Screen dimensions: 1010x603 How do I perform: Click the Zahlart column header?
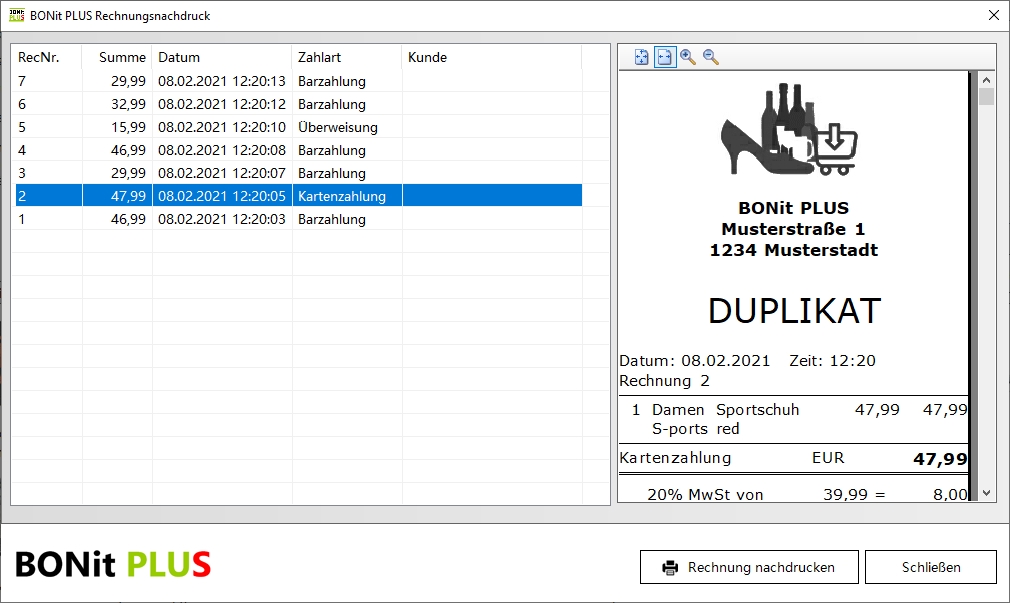(347, 57)
